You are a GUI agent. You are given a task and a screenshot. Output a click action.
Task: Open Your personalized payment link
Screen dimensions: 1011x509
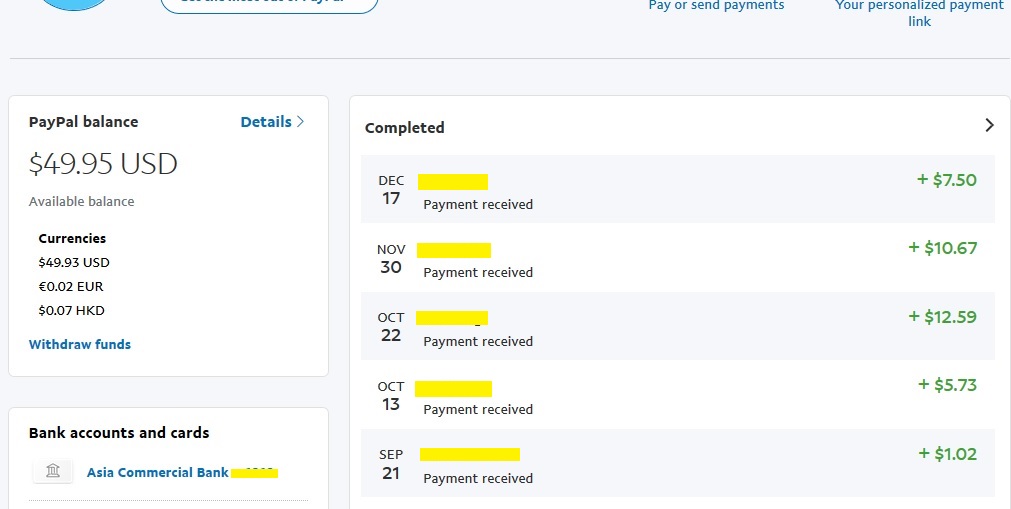coord(919,13)
